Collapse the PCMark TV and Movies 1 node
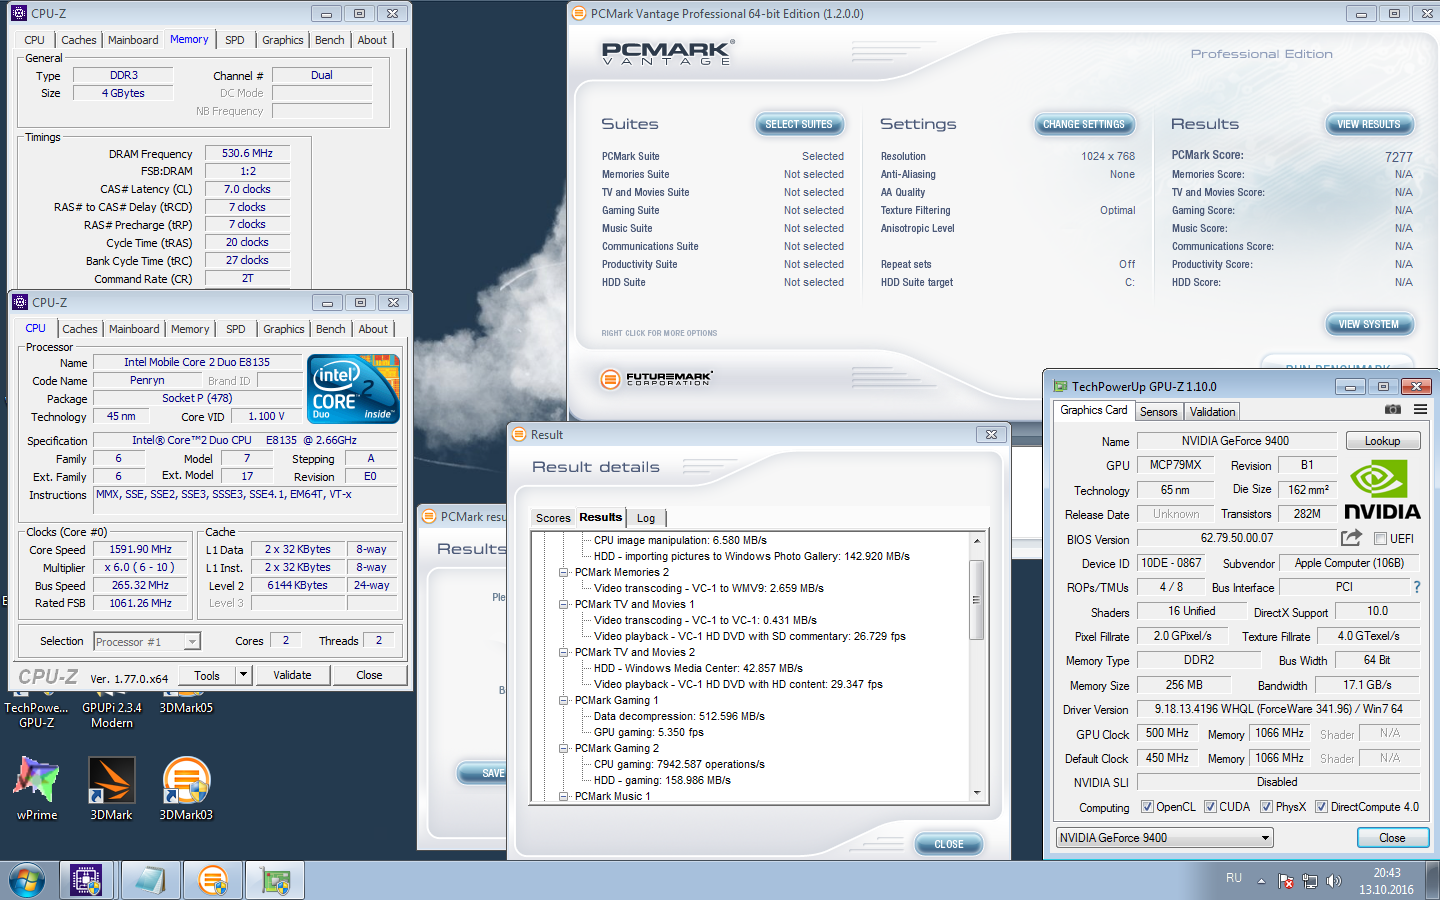This screenshot has width=1440, height=900. [564, 605]
